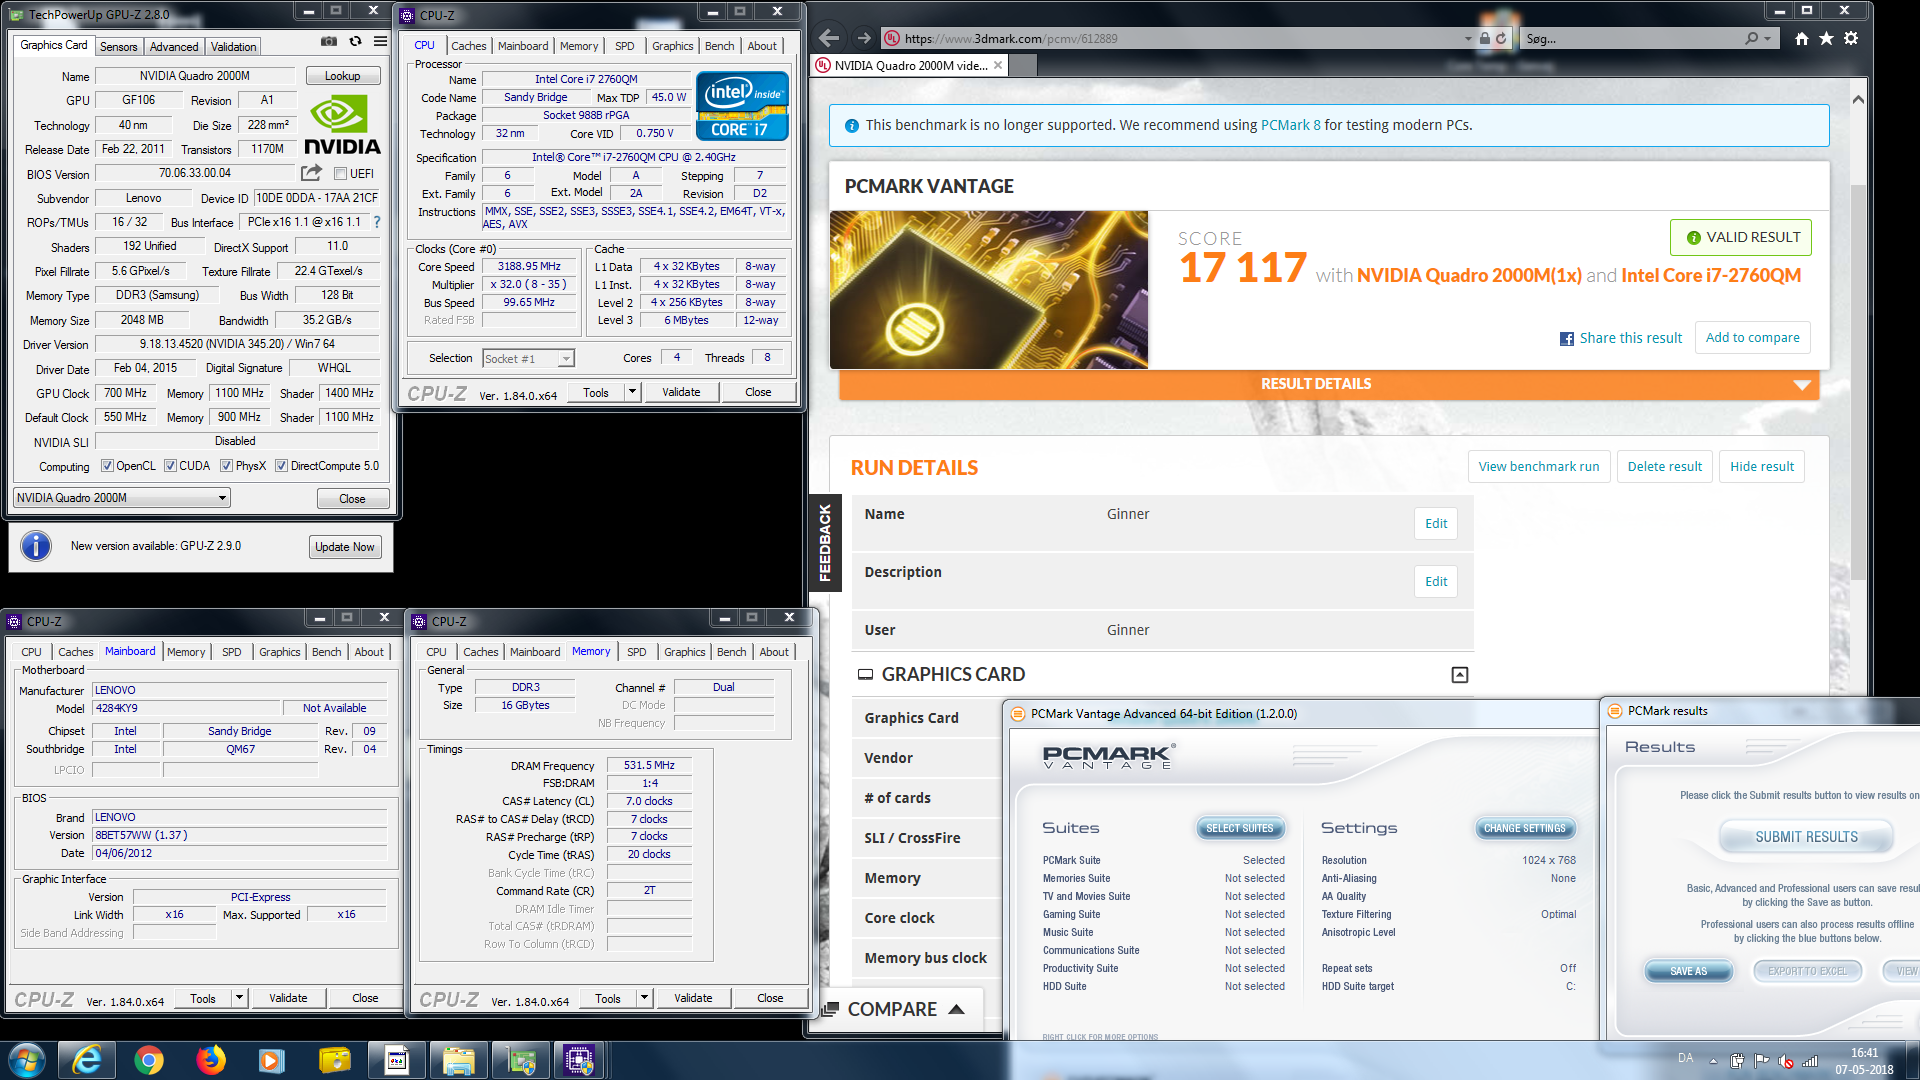Click the browser forward arrow
The image size is (1920, 1080).
(864, 39)
